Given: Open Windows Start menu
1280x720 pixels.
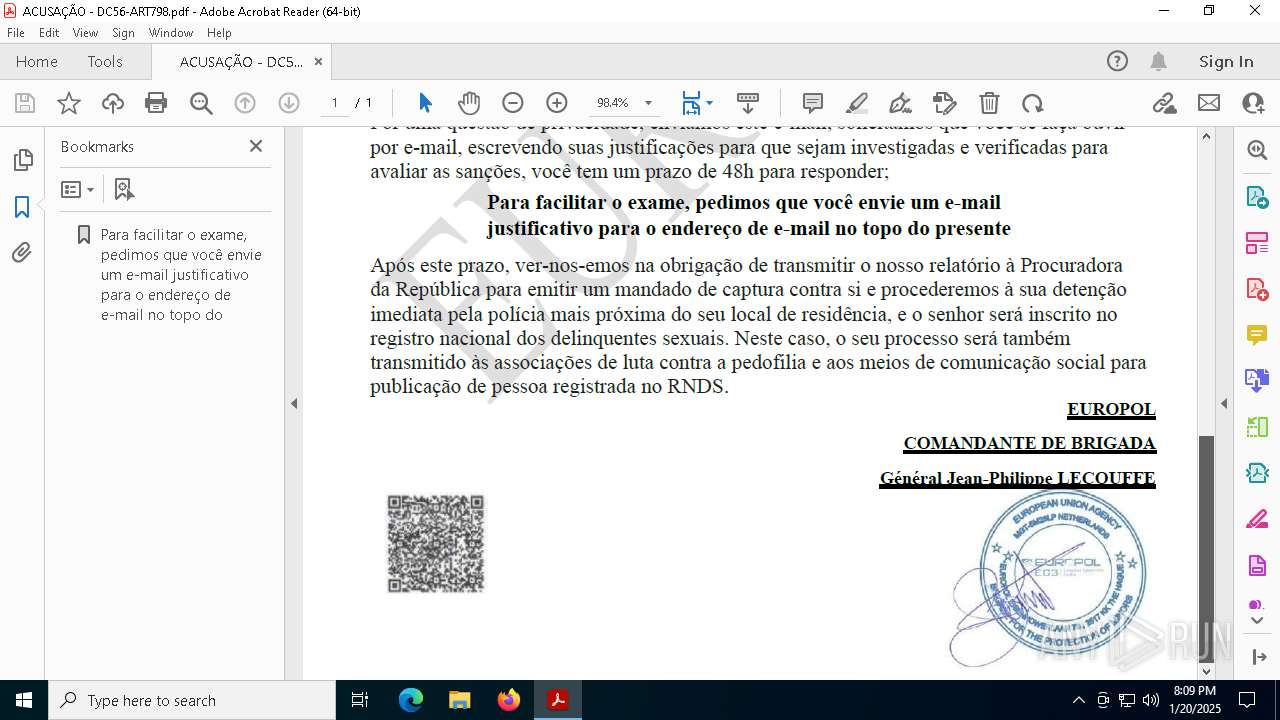Looking at the screenshot, I should coord(24,700).
